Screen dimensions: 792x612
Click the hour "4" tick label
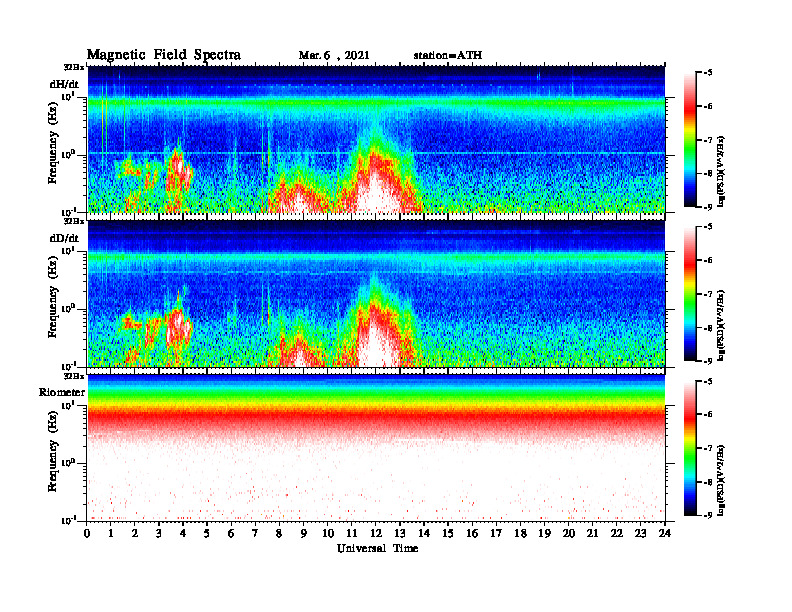[x=183, y=533]
